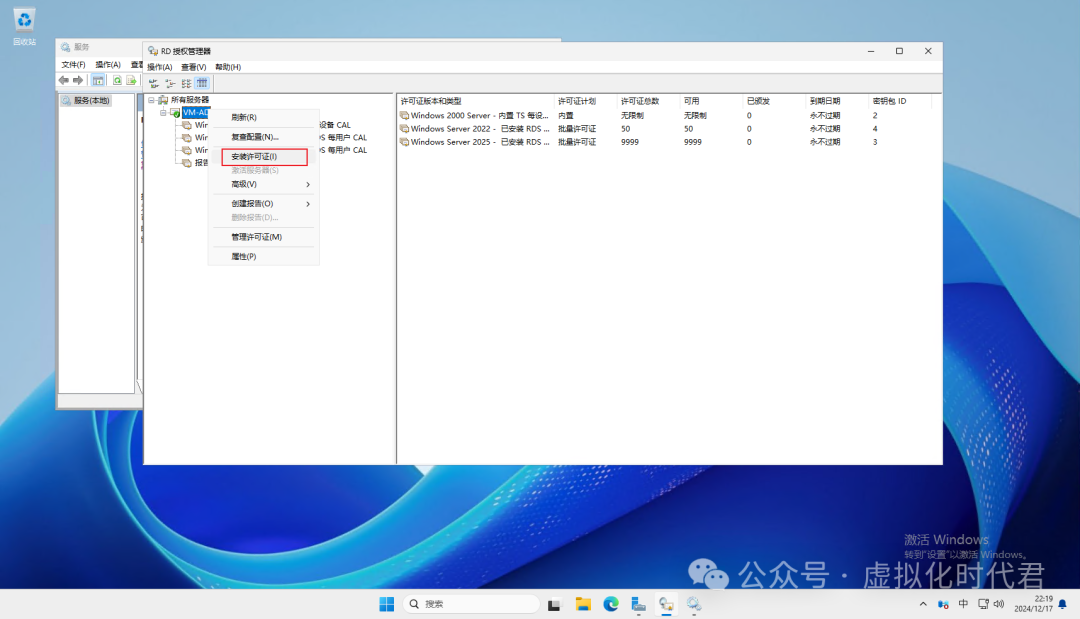Click the small icons view toolbar button
This screenshot has width=1080, height=619.
pyautogui.click(x=170, y=83)
